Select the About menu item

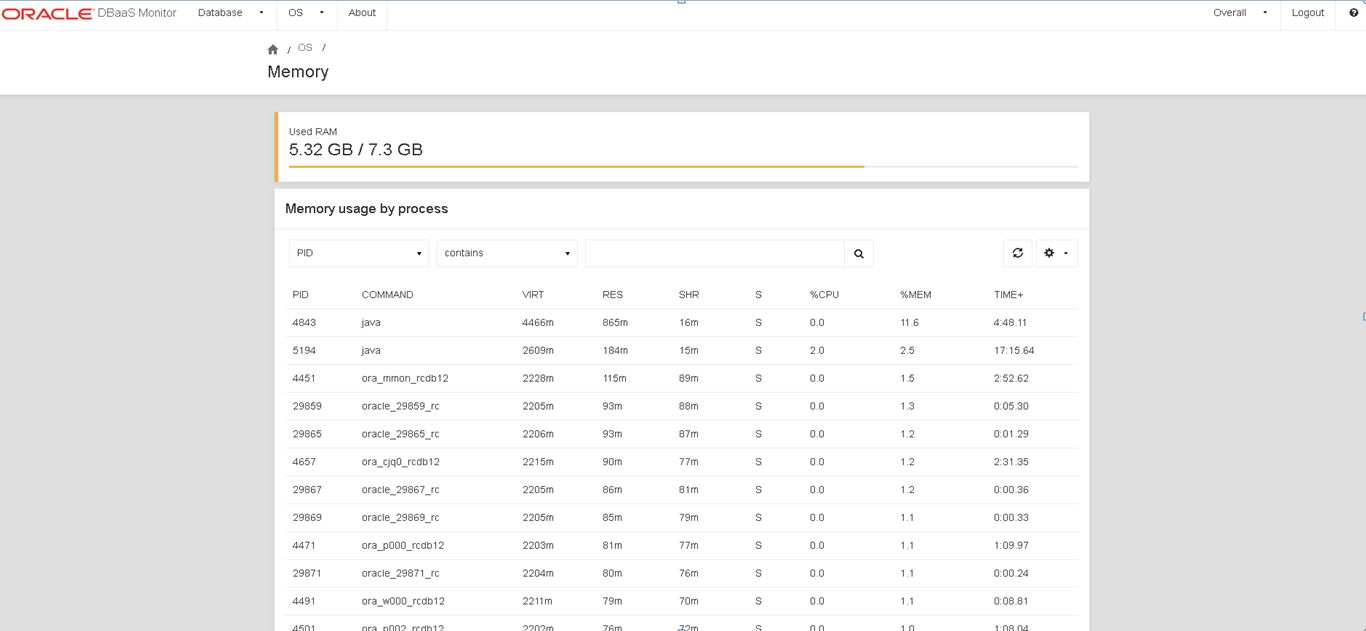(361, 13)
